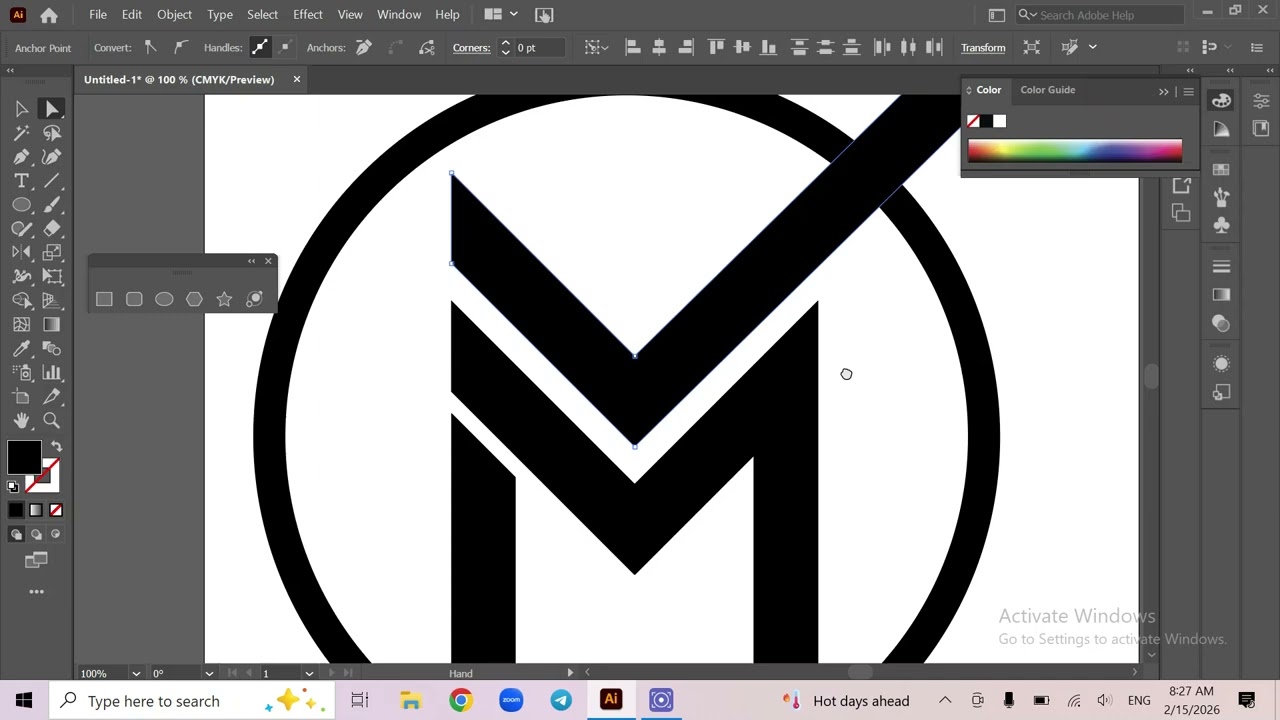Select the Gradient tool
Screen dimensions: 1280x720
pyautogui.click(x=52, y=325)
